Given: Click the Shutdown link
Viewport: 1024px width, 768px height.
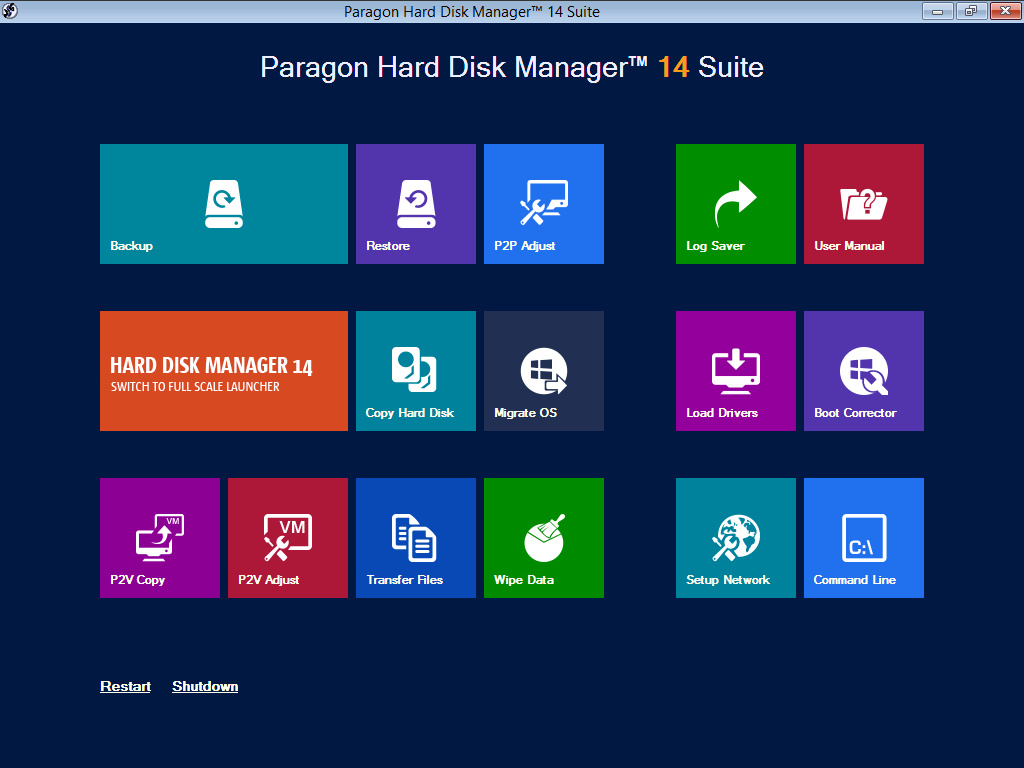Looking at the screenshot, I should (x=205, y=686).
